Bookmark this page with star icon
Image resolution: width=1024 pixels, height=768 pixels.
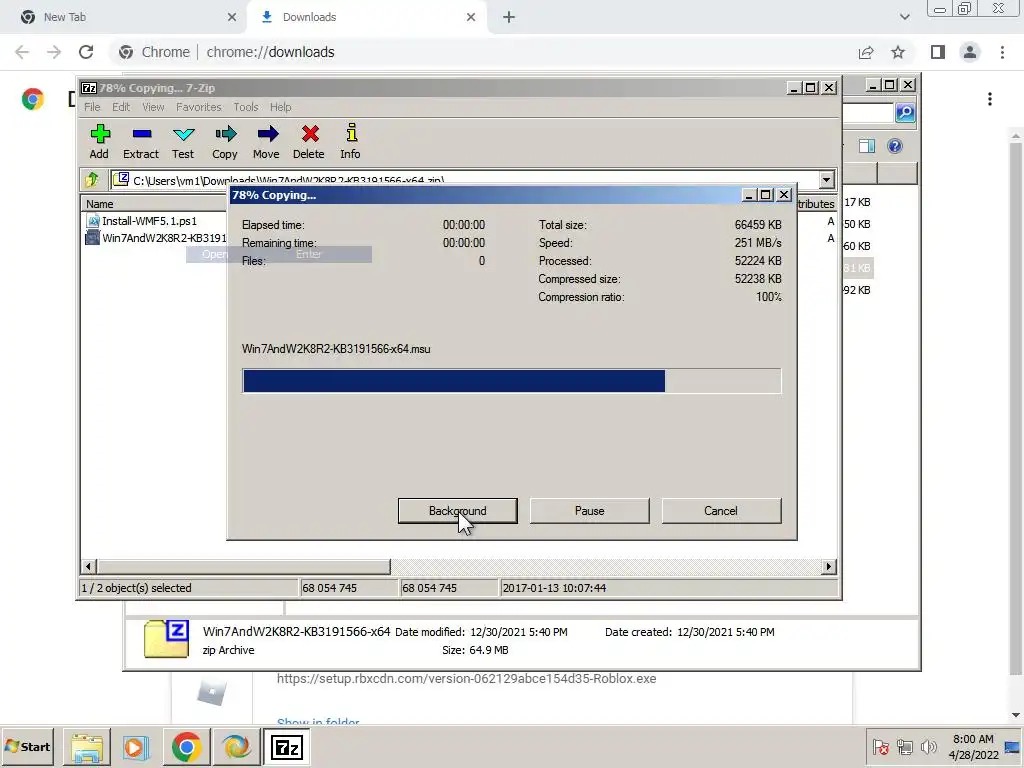coord(899,52)
